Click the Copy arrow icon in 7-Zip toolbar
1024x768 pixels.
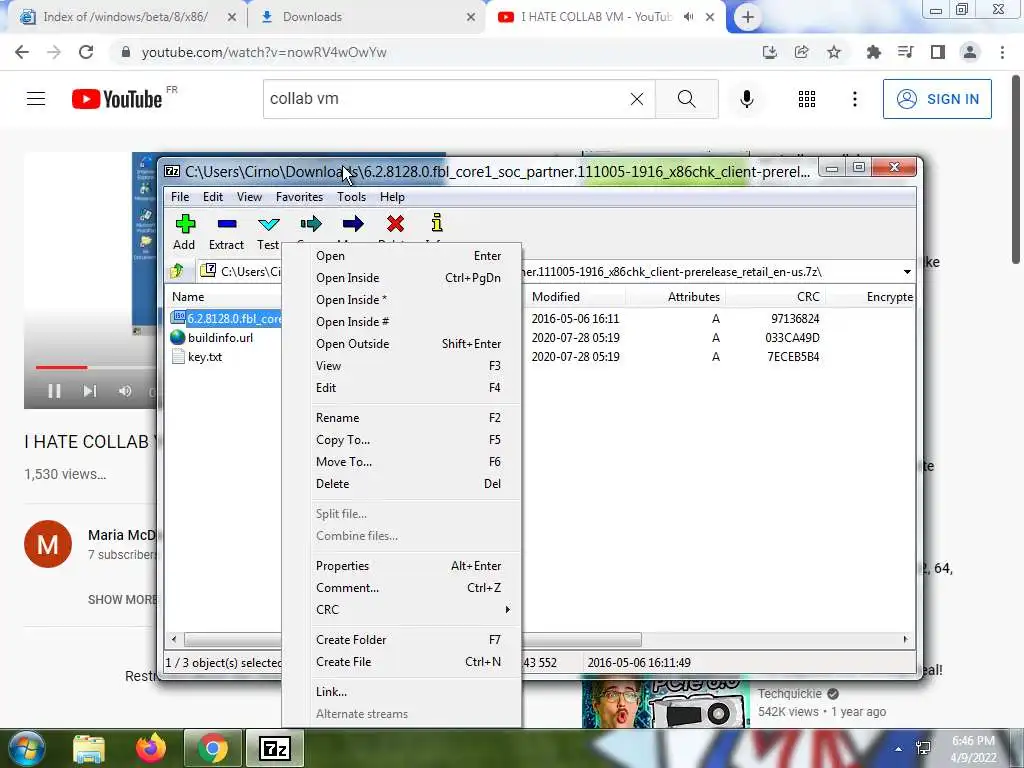pos(311,224)
